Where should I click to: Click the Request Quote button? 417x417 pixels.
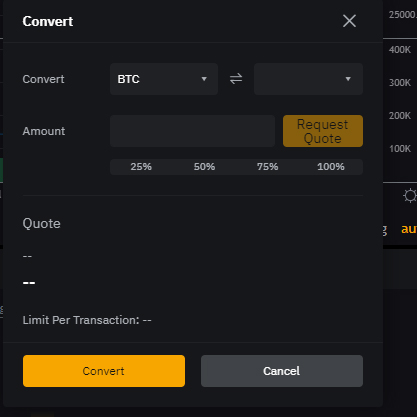point(323,131)
